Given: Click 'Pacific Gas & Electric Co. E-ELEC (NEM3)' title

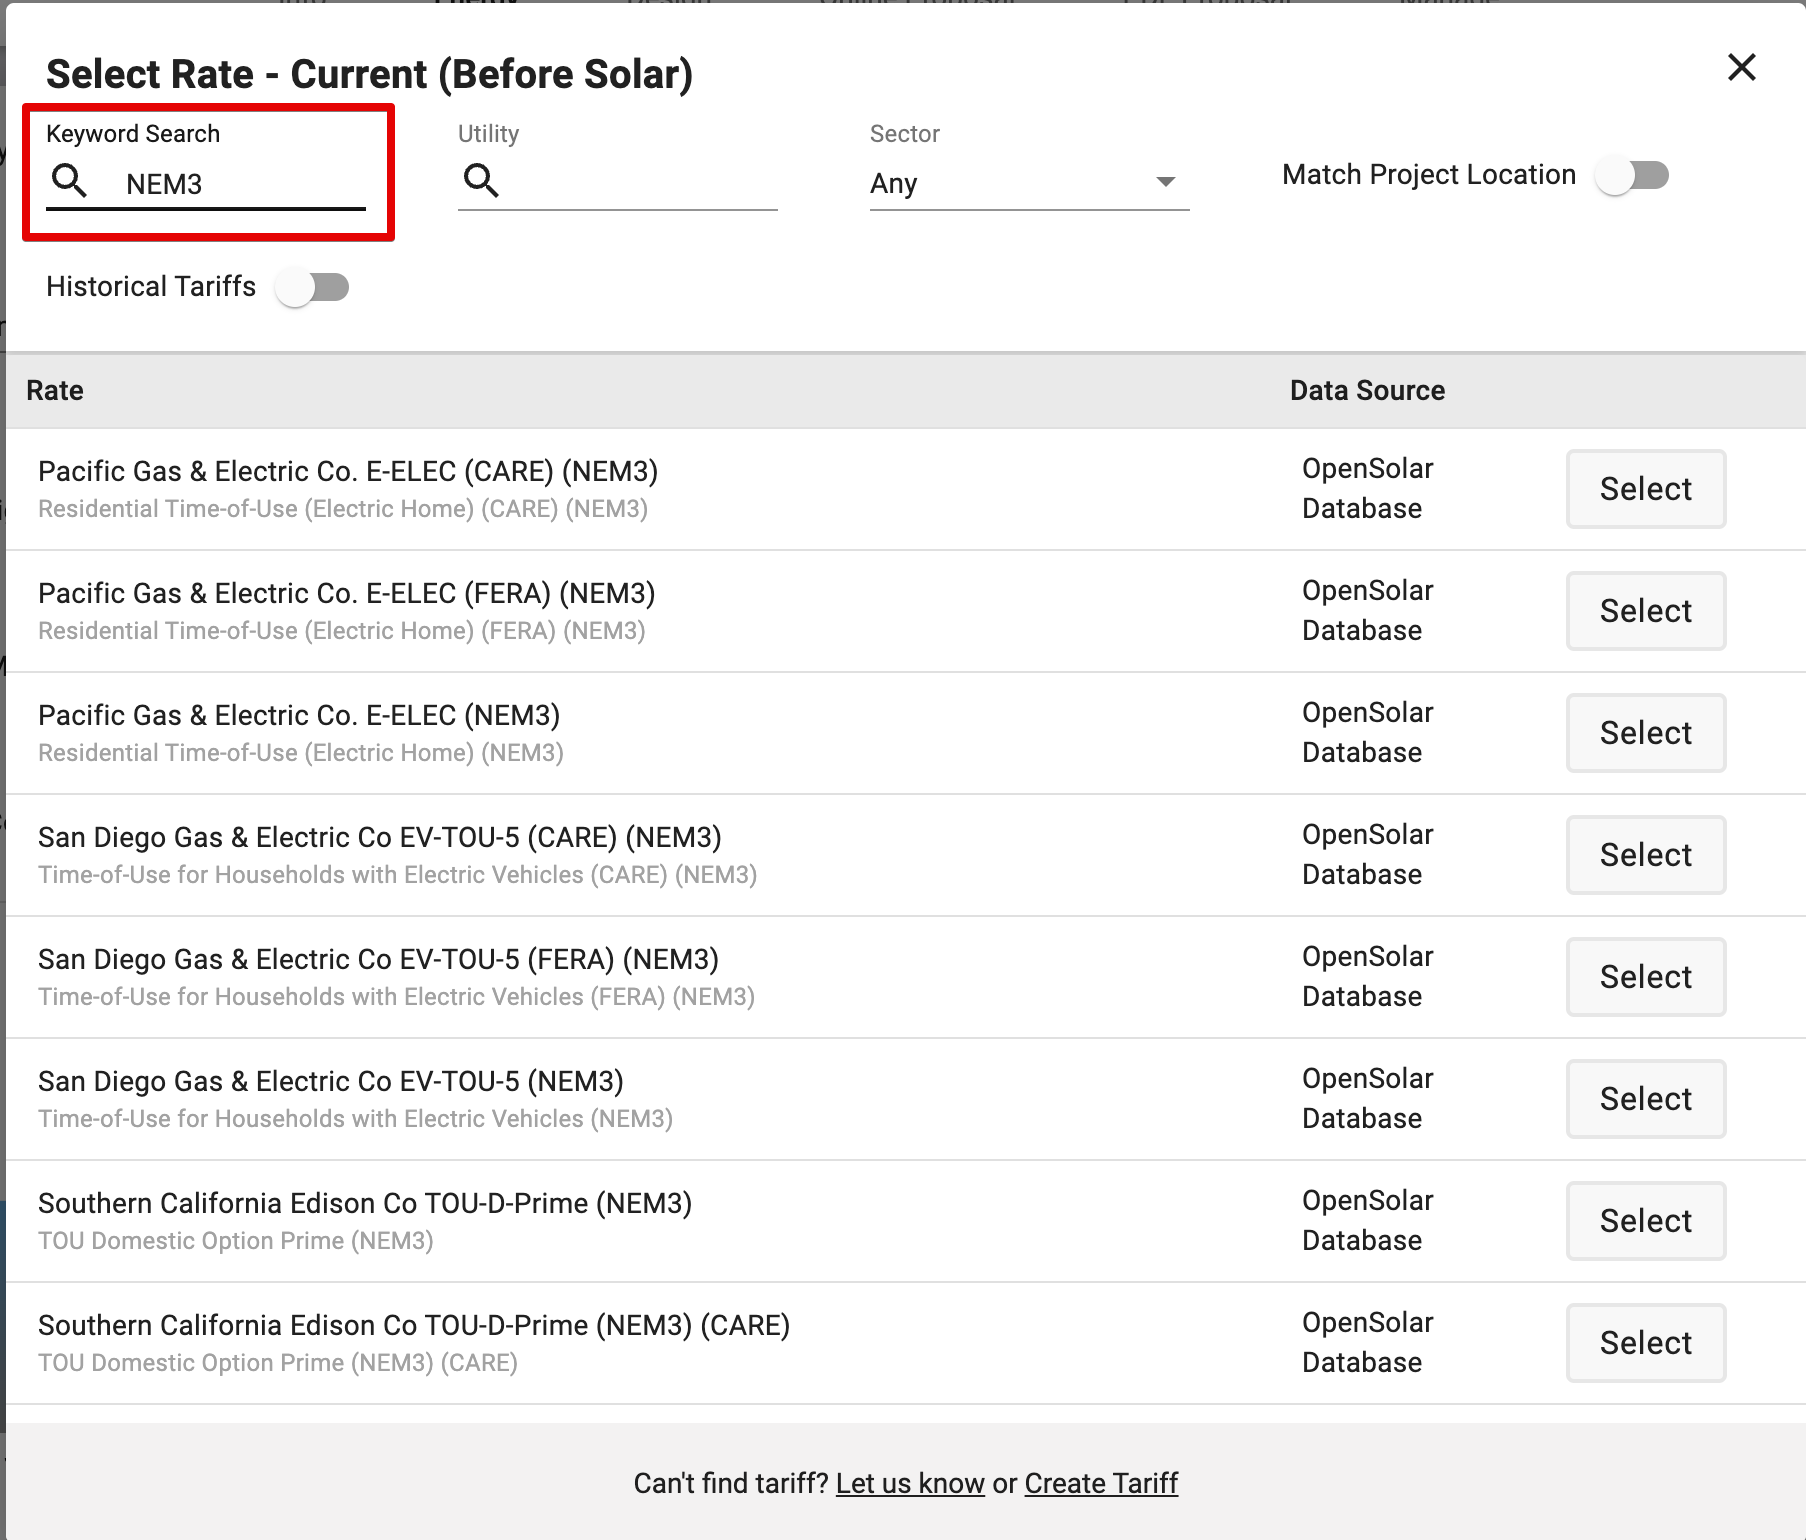Looking at the screenshot, I should pos(299,715).
